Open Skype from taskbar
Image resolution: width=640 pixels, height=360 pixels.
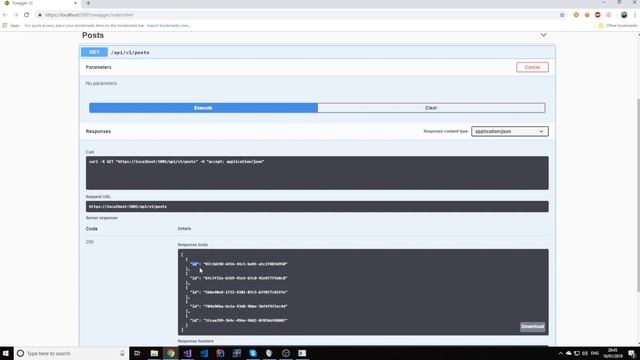[x=253, y=353]
